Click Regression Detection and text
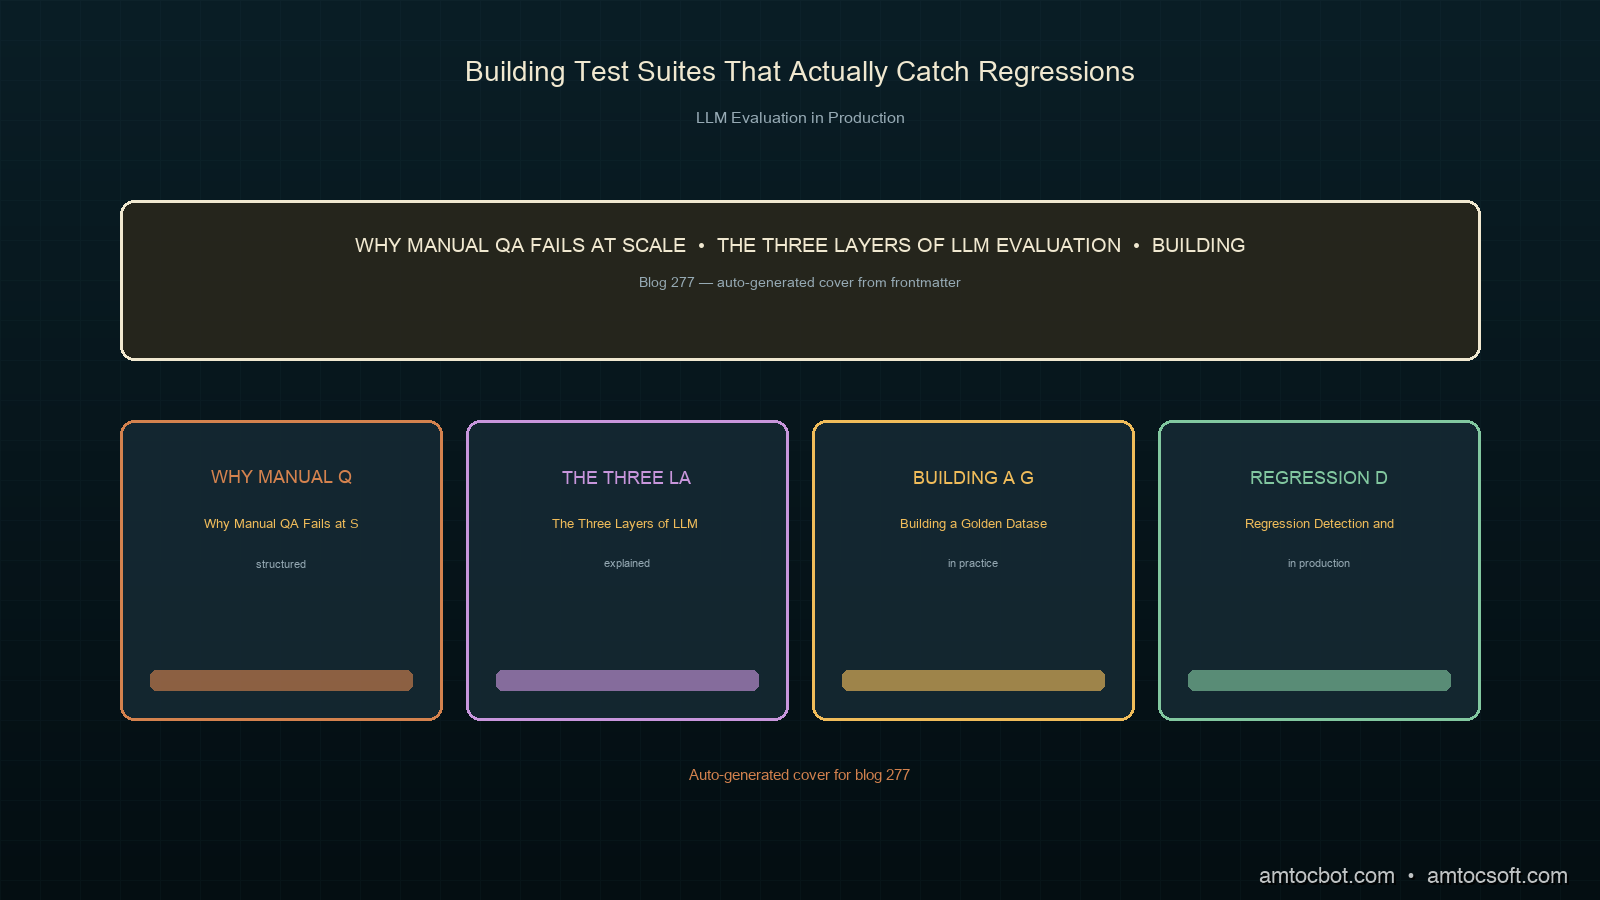The height and width of the screenshot is (900, 1600). tap(1319, 524)
